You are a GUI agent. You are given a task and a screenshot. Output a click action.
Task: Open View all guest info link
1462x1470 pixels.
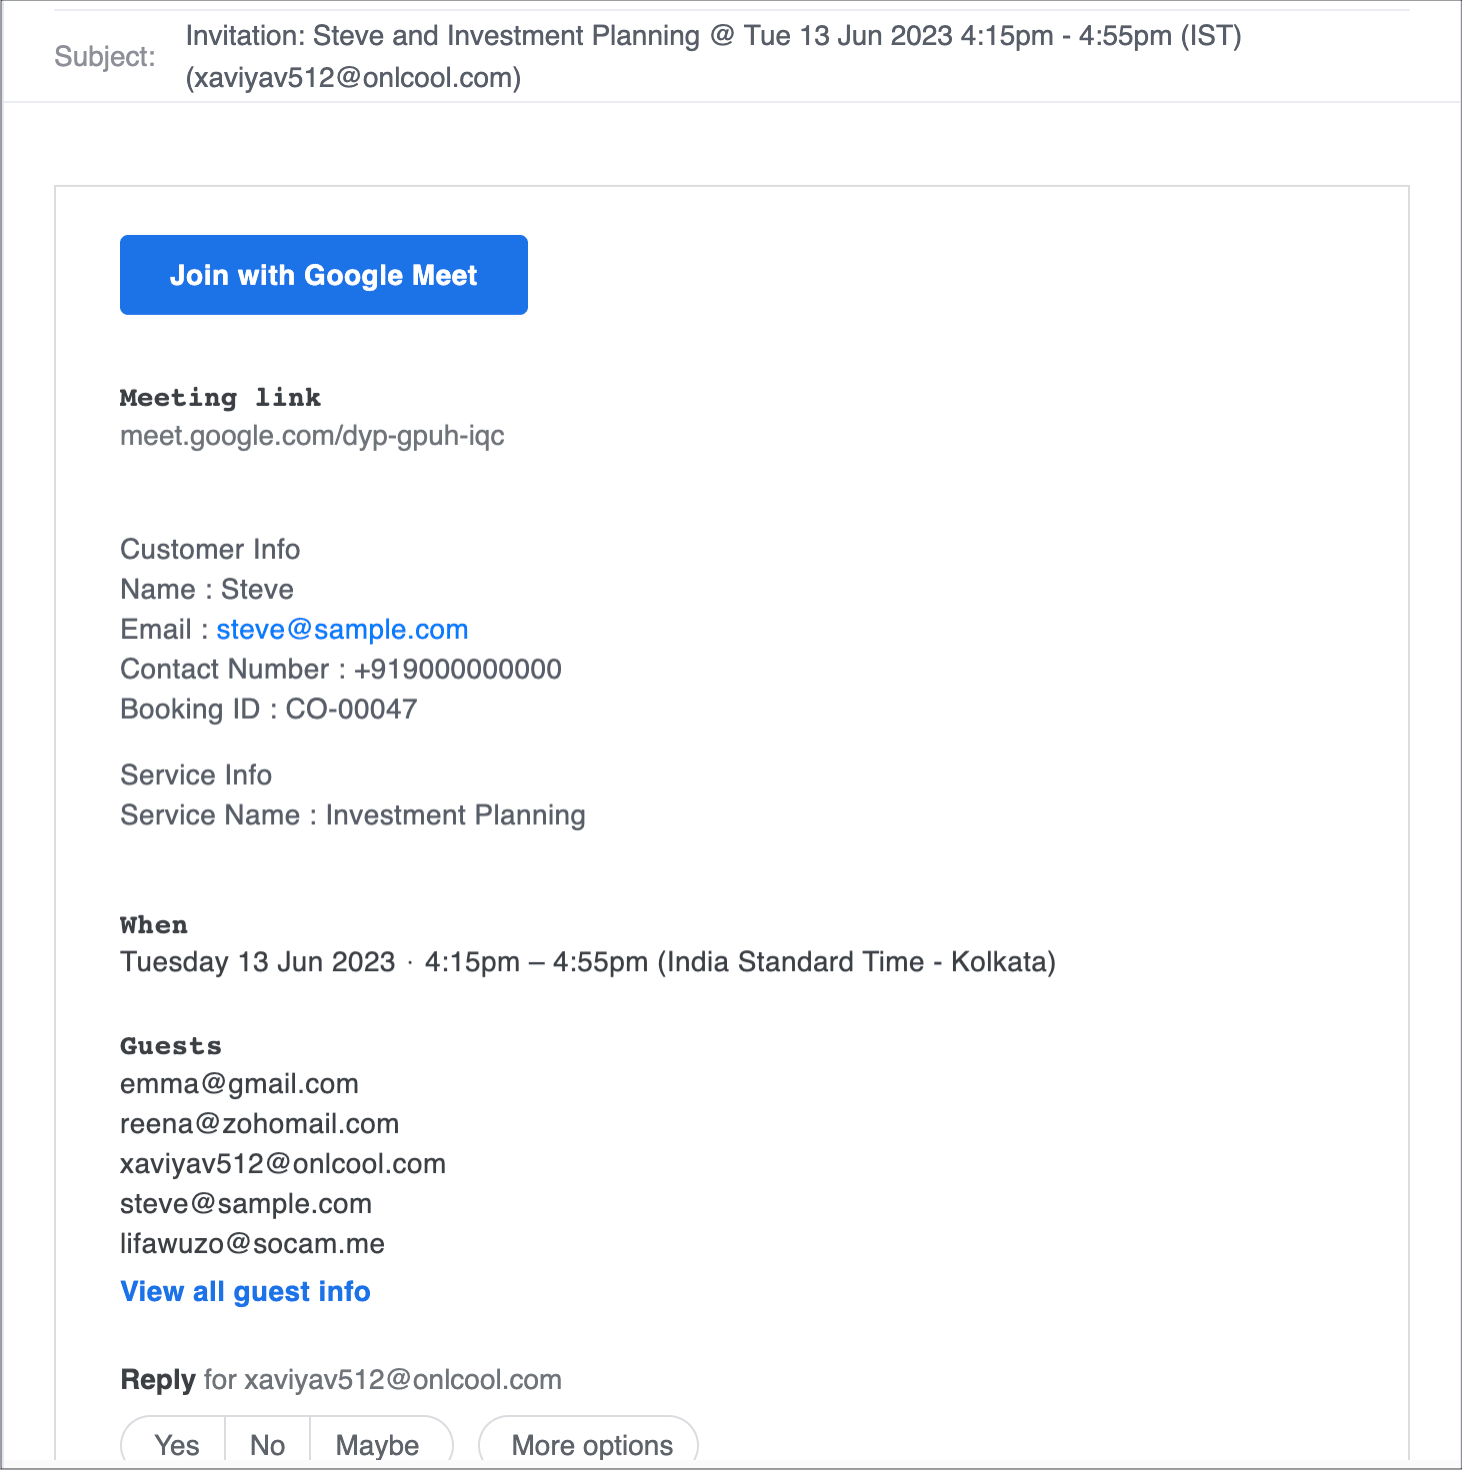[245, 1291]
